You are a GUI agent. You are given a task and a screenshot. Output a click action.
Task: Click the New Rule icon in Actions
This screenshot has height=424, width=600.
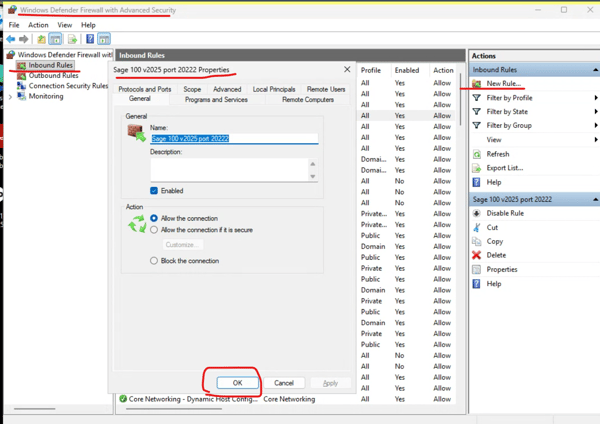tap(477, 84)
